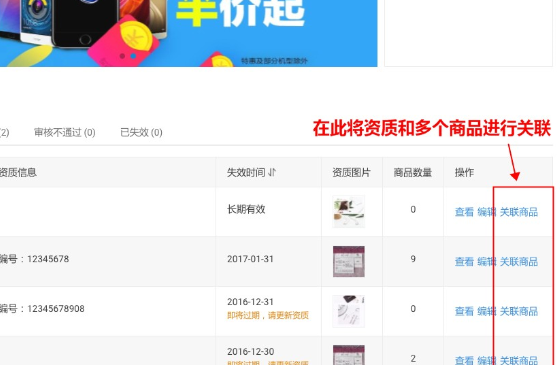
Task: Click 查看 in the 2016-12-31 row
Action: click(464, 311)
